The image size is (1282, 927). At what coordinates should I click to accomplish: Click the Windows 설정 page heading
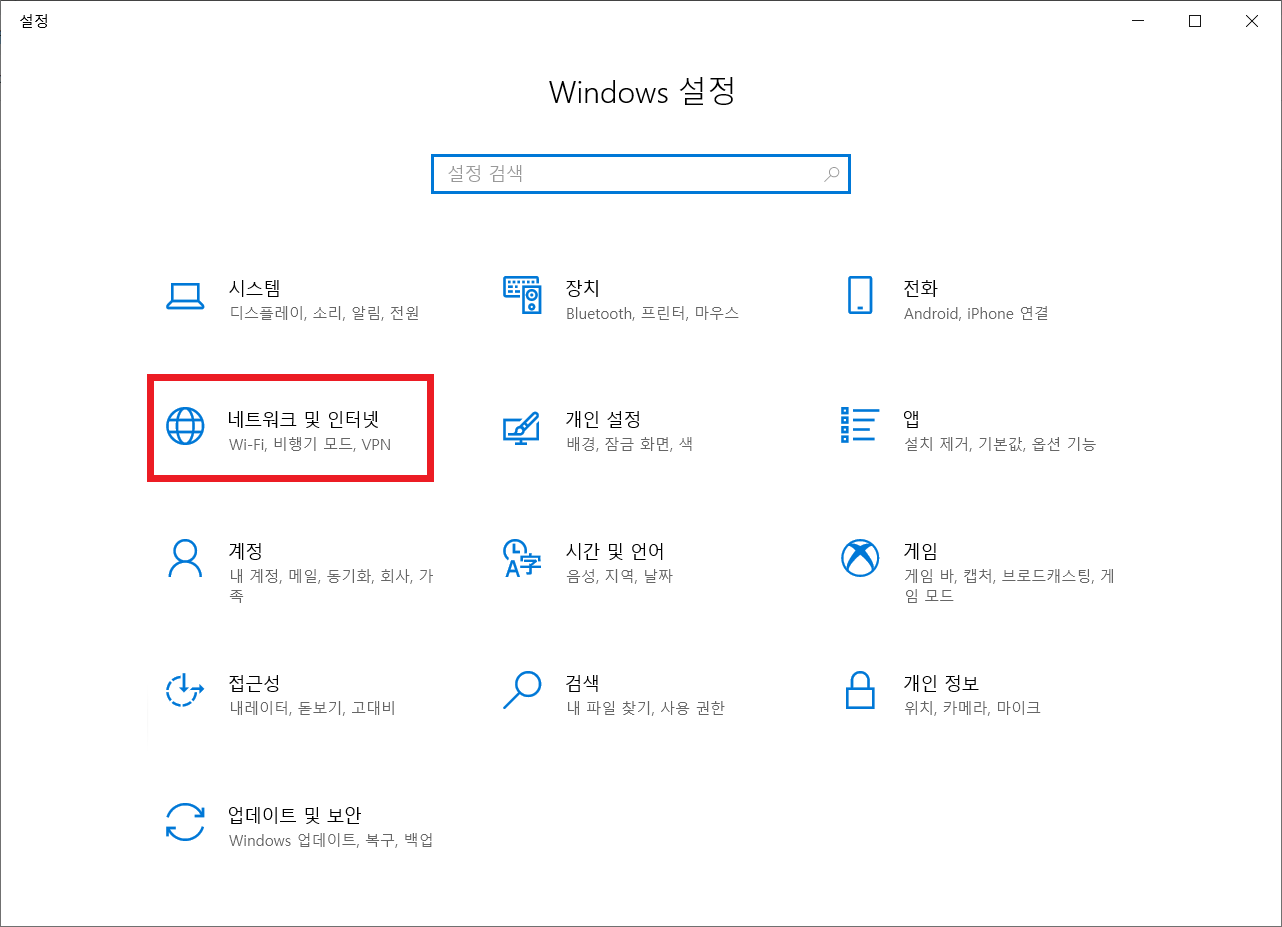click(642, 92)
